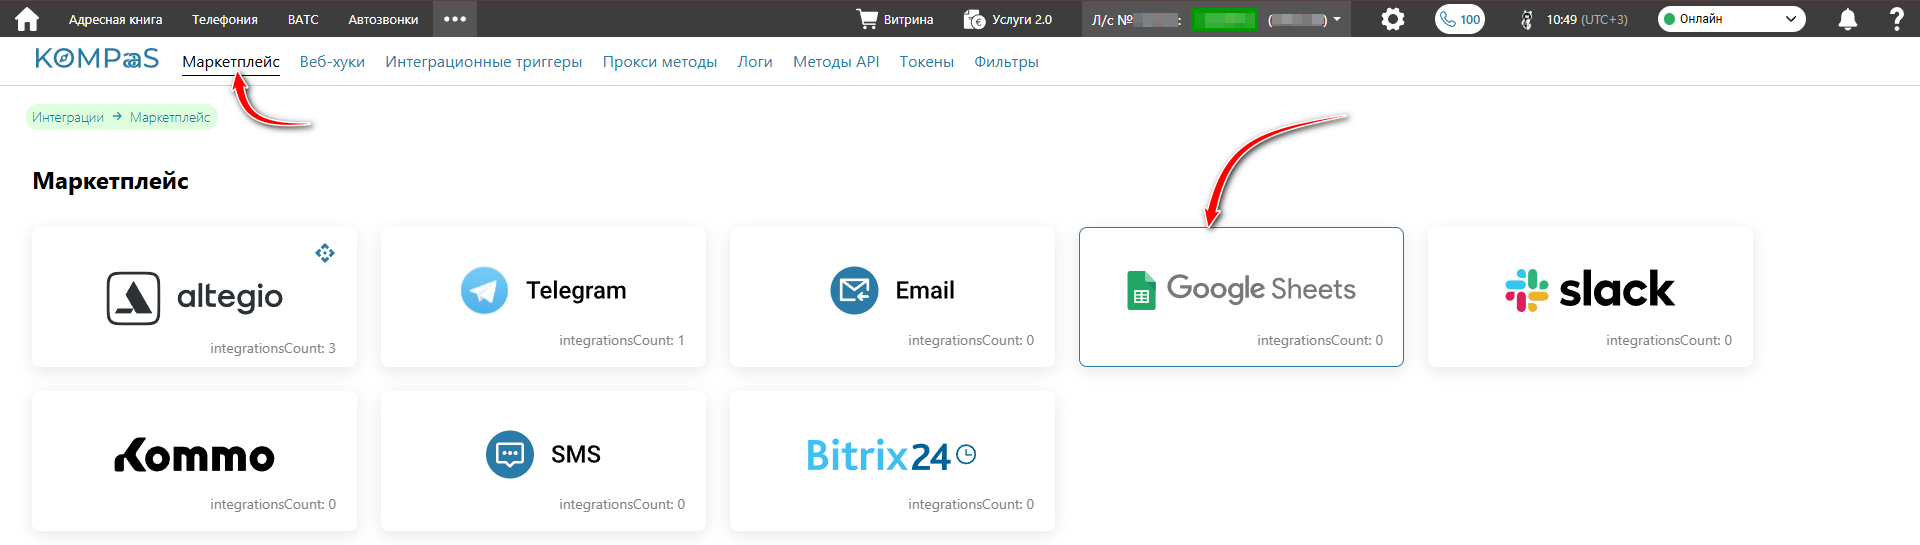
Task: Click the clock icon beside Bitrix24
Action: tap(966, 454)
